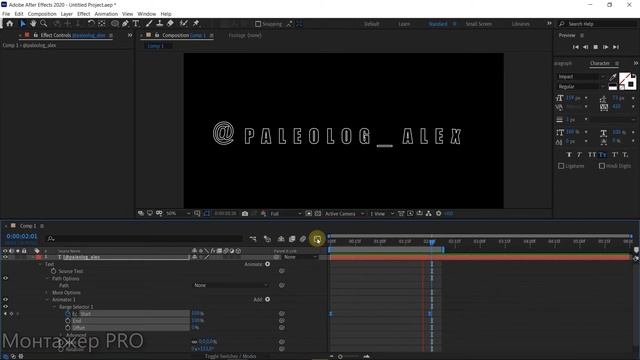Open the Animation menu

[x=106, y=14]
